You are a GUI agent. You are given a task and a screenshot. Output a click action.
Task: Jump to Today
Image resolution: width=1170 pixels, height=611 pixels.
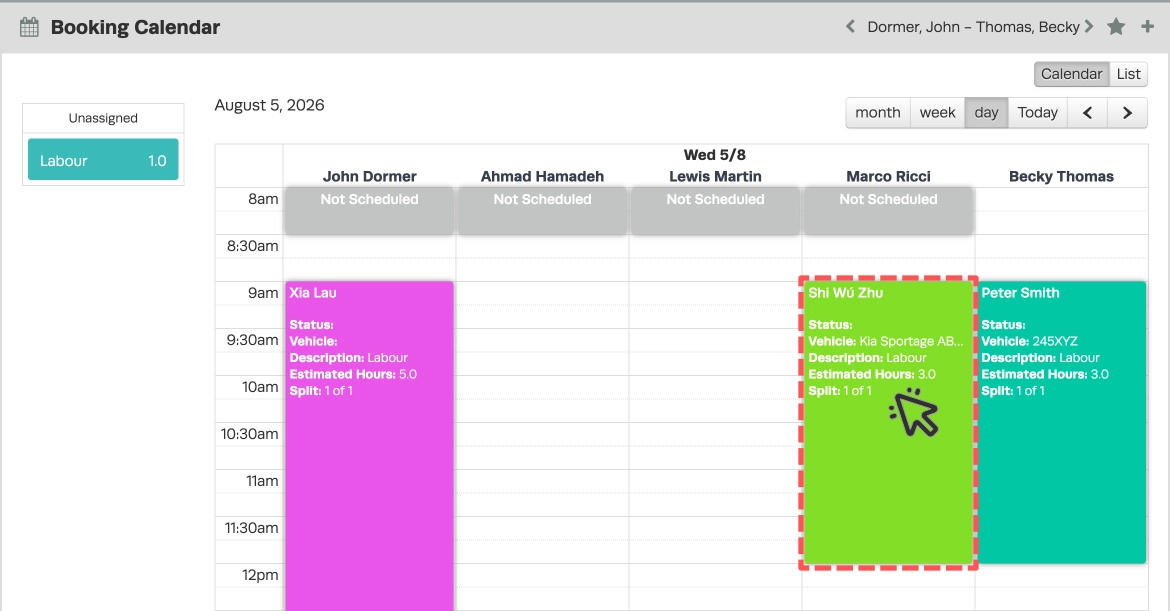pos(1038,113)
